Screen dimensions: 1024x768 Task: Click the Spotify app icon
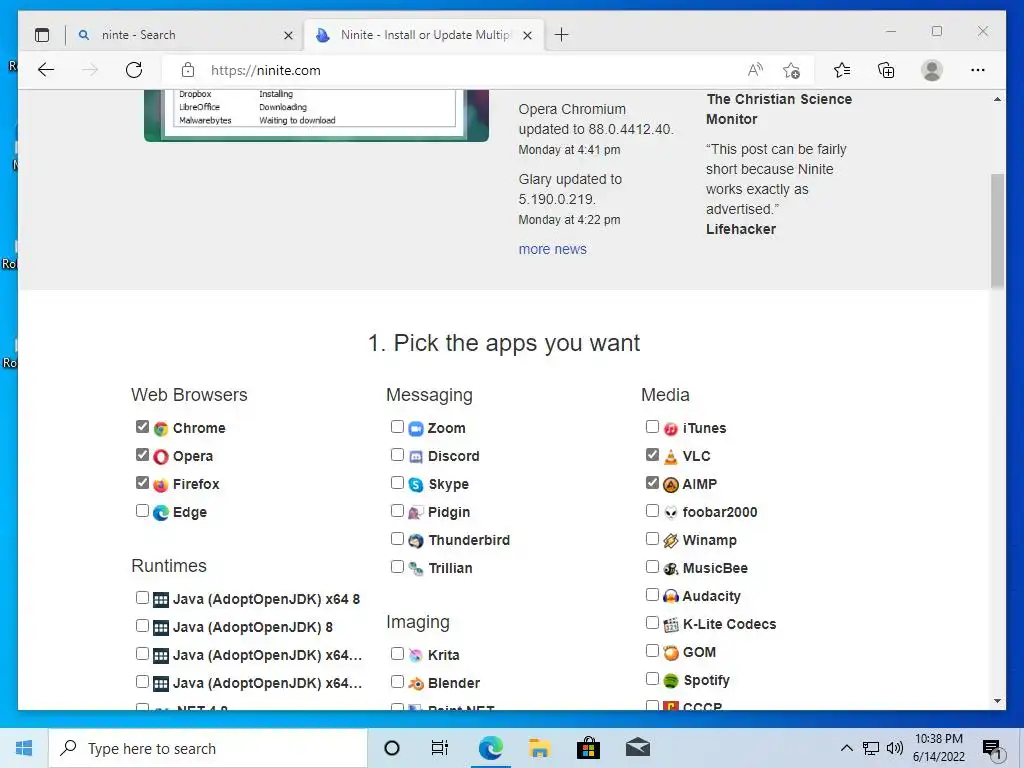pos(671,681)
